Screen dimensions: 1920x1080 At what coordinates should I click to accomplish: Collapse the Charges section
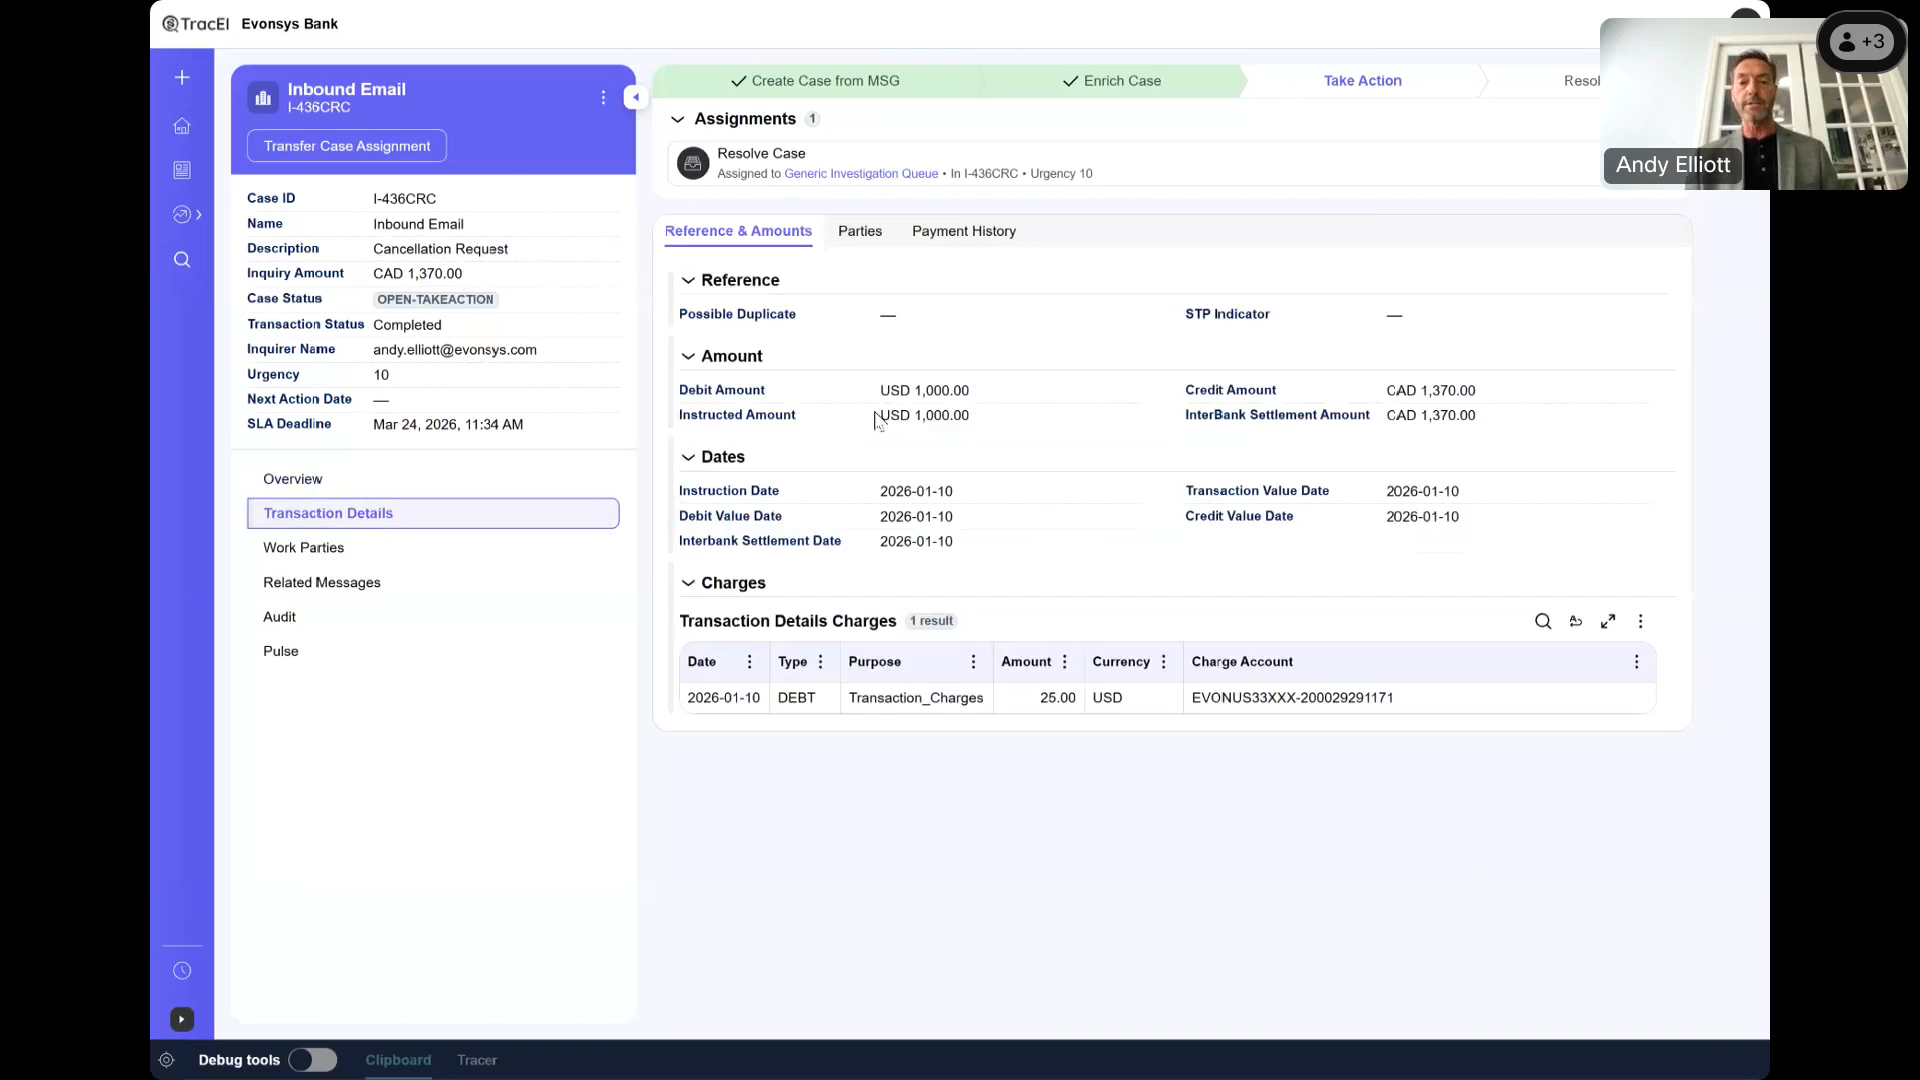click(689, 583)
